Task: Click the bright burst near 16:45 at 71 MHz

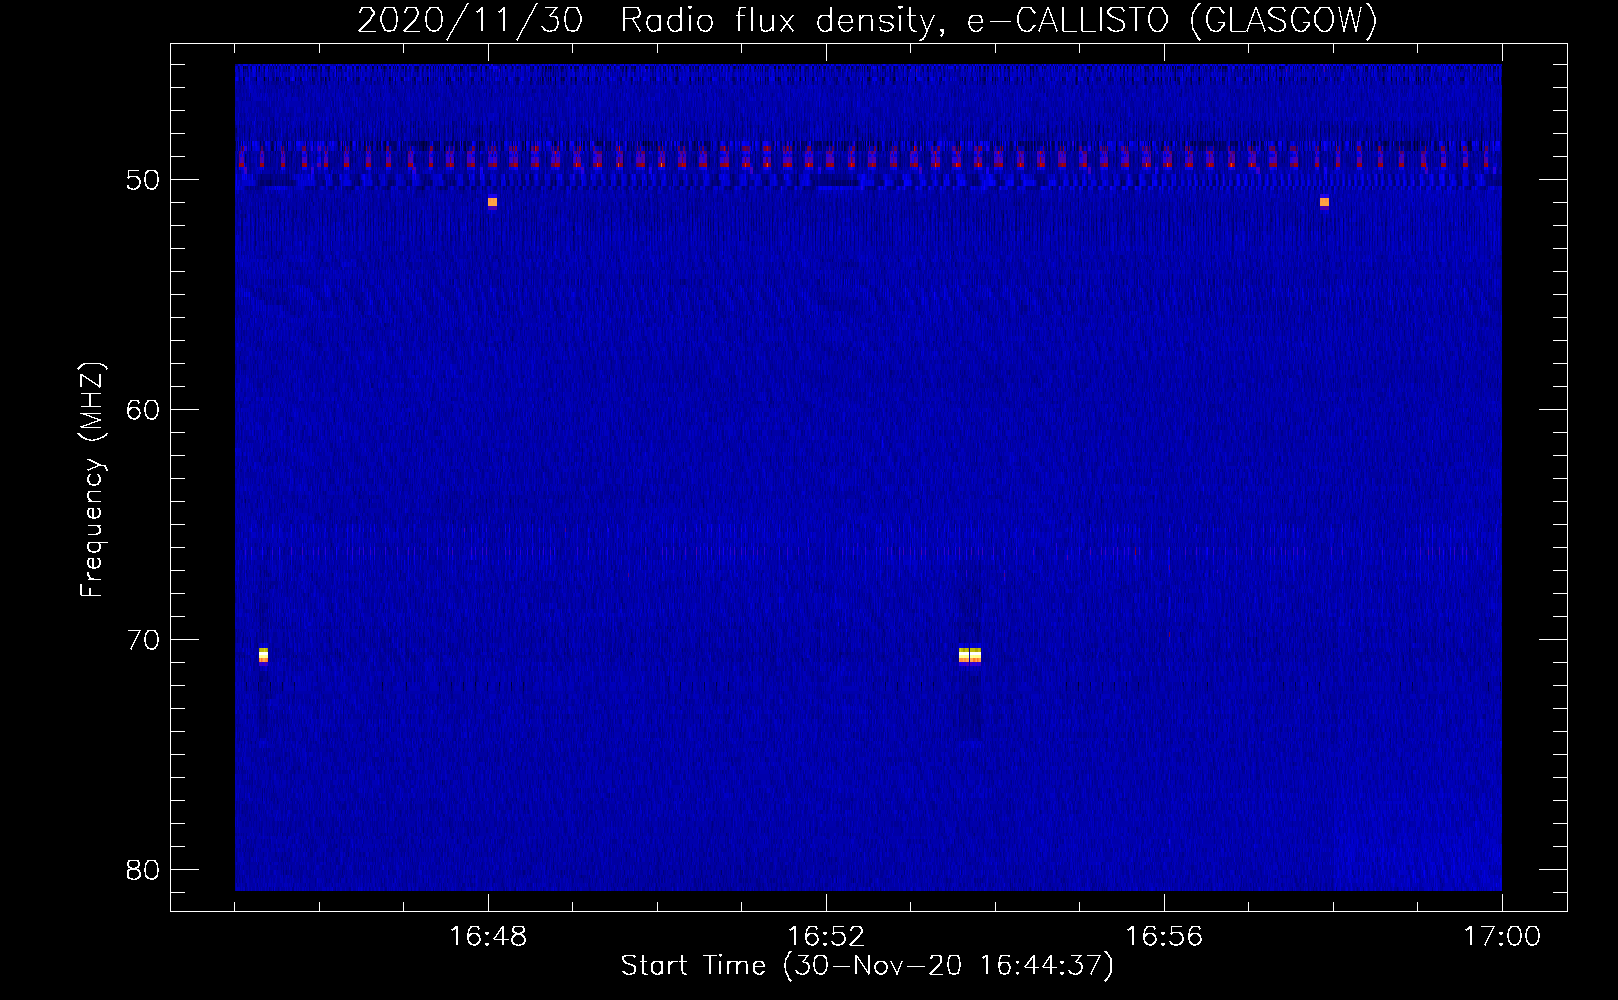Action: coord(263,655)
